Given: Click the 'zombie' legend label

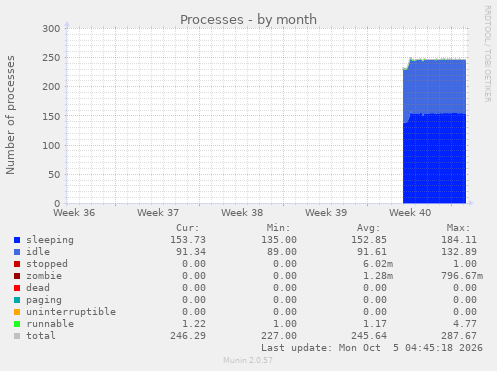Looking at the screenshot, I should tap(44, 276).
